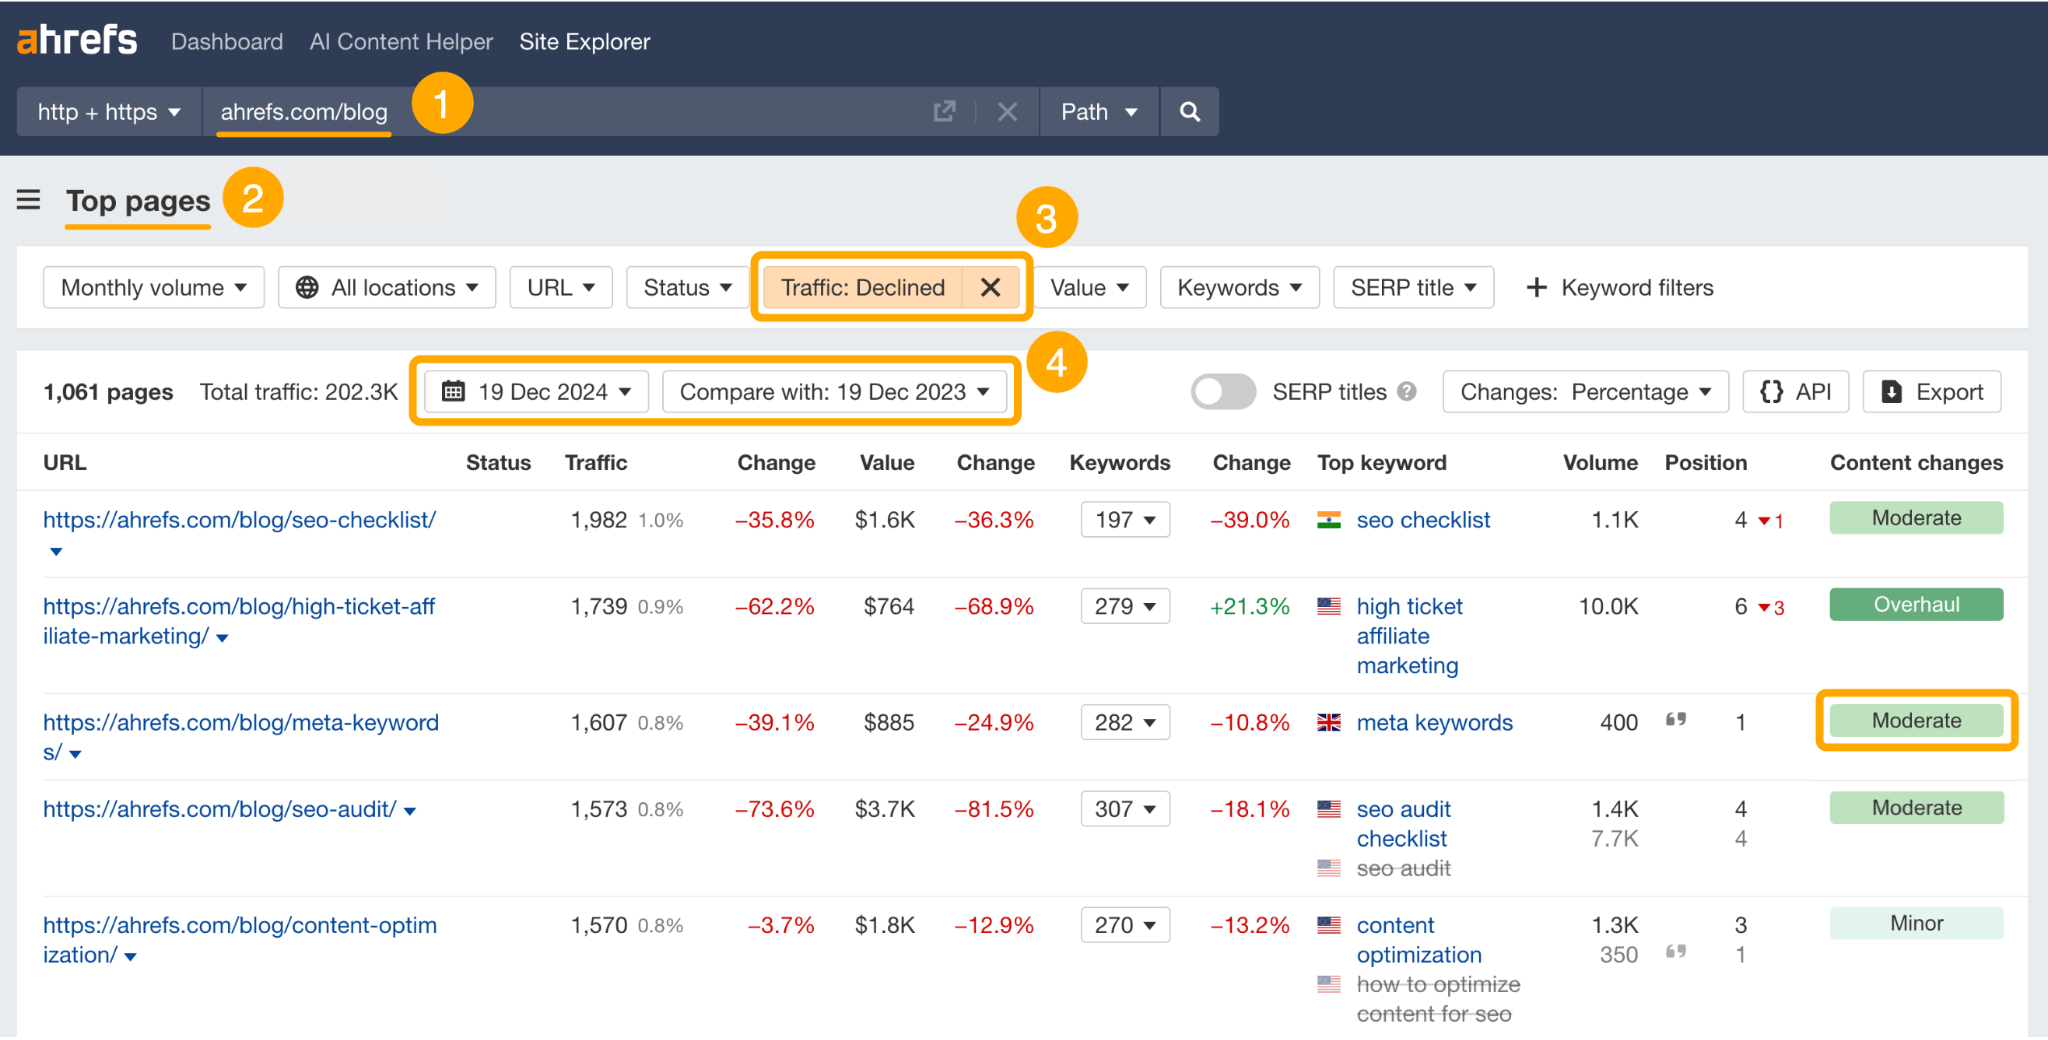Click the calendar icon beside 19 Dec 2024

pyautogui.click(x=455, y=391)
